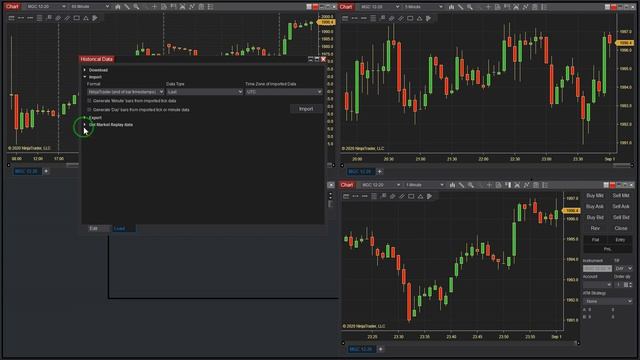Viewport: 640px width, 360px height.
Task: Open the Data Type dropdown
Action: pos(204,92)
